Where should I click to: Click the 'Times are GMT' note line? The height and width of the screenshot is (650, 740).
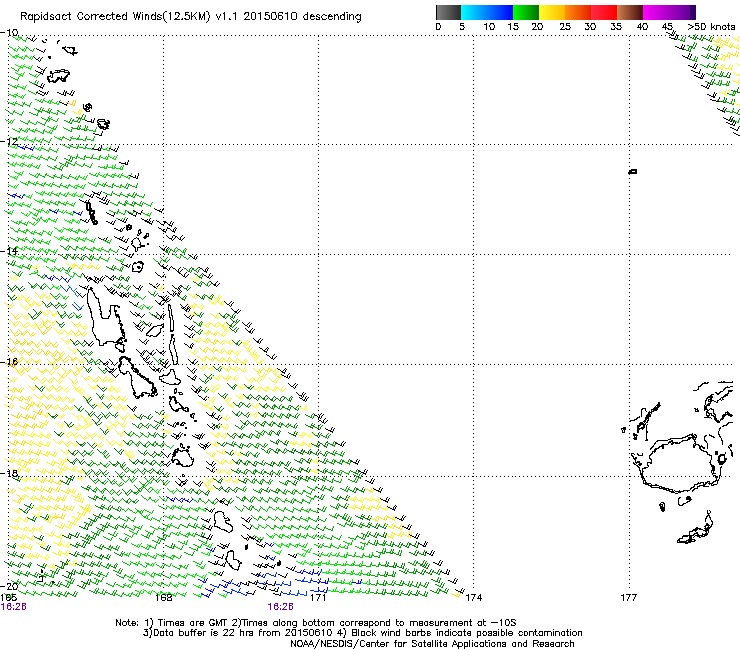pos(316,623)
